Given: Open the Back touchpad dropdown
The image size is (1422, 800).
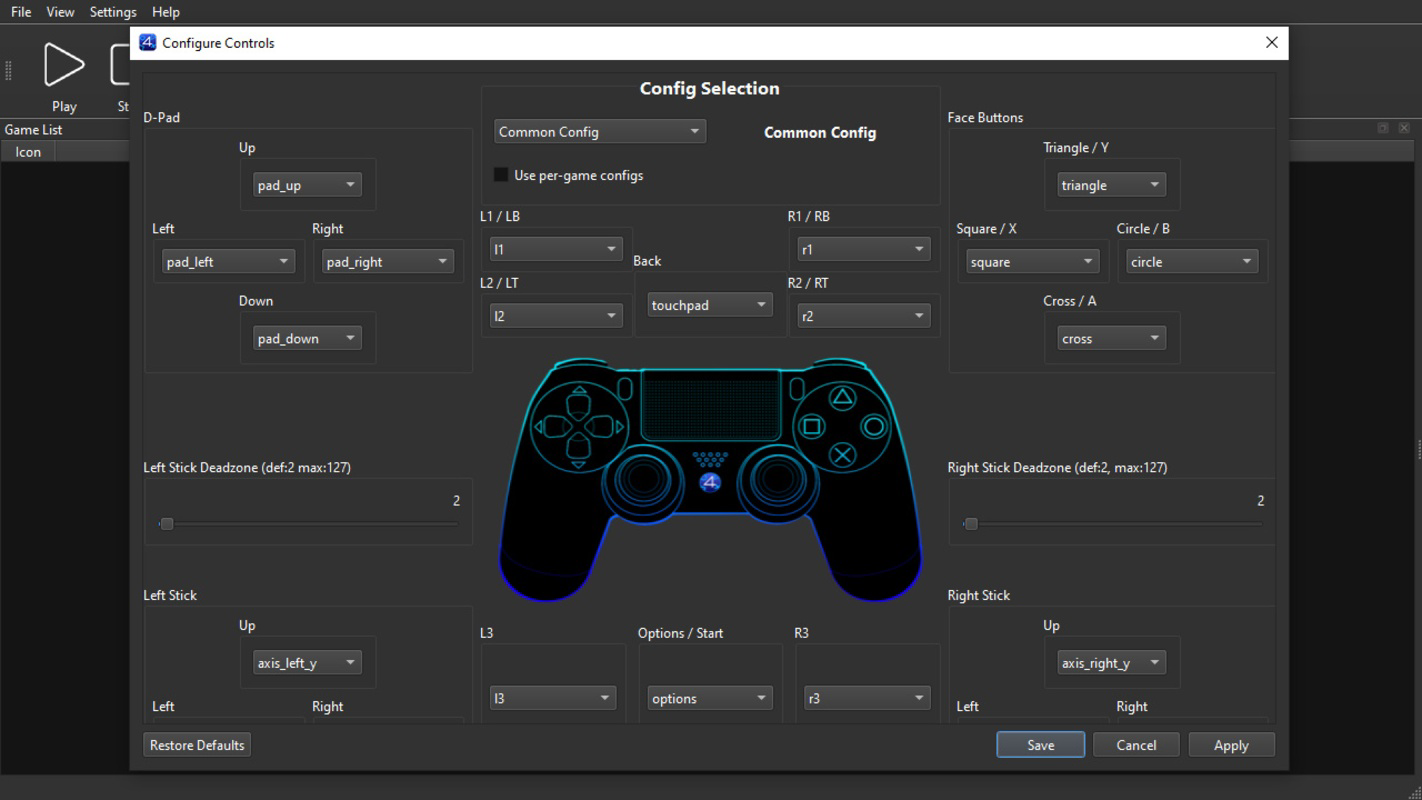Looking at the screenshot, I should pyautogui.click(x=710, y=305).
